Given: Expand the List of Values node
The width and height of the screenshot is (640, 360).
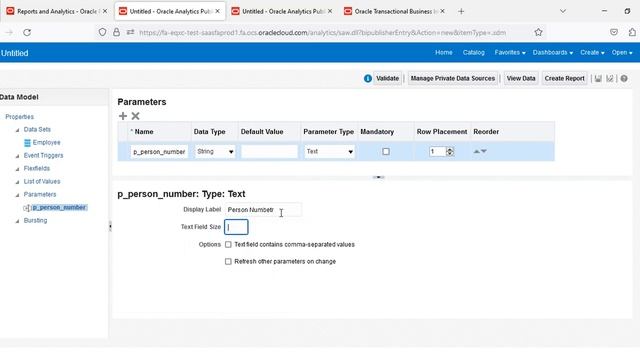Looking at the screenshot, I should [18, 182].
